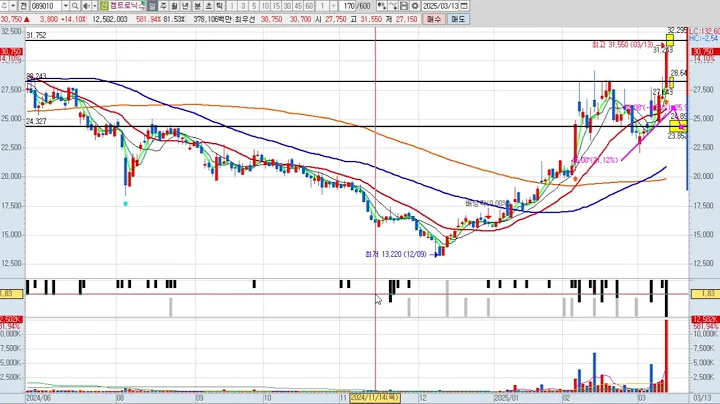Click the cyan arrow marker under August low
720x404 pixels.
126,203
